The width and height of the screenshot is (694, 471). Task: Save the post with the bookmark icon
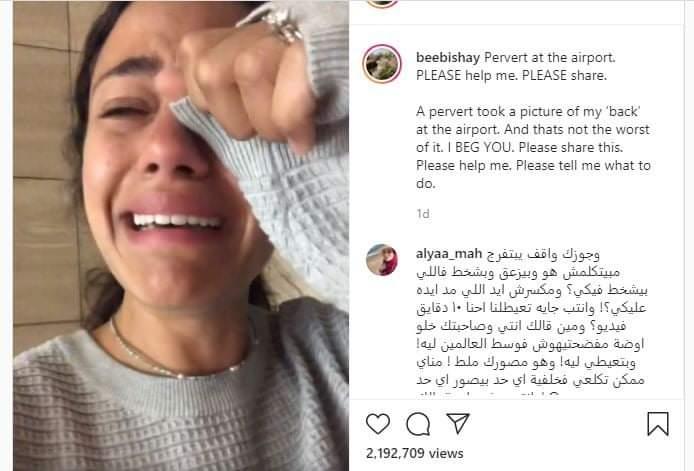[x=658, y=424]
